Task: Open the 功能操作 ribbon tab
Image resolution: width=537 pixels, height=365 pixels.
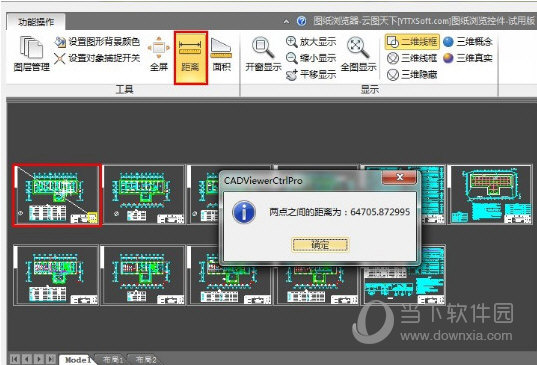Action: (36, 22)
